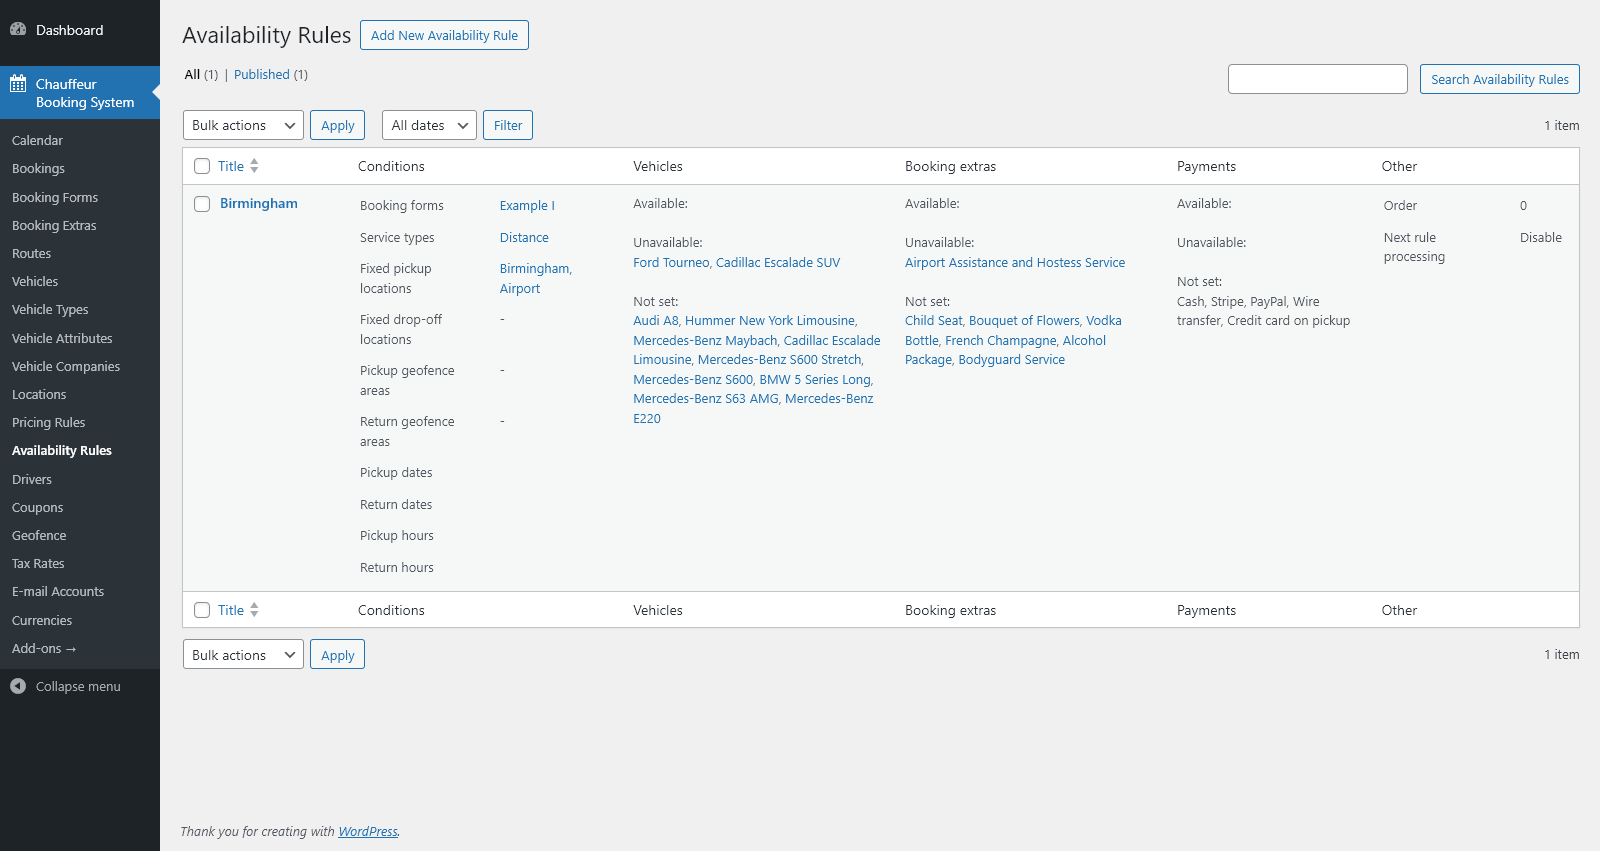This screenshot has width=1600, height=851.
Task: Go to Vehicle Types in the menu
Action: pos(50,309)
